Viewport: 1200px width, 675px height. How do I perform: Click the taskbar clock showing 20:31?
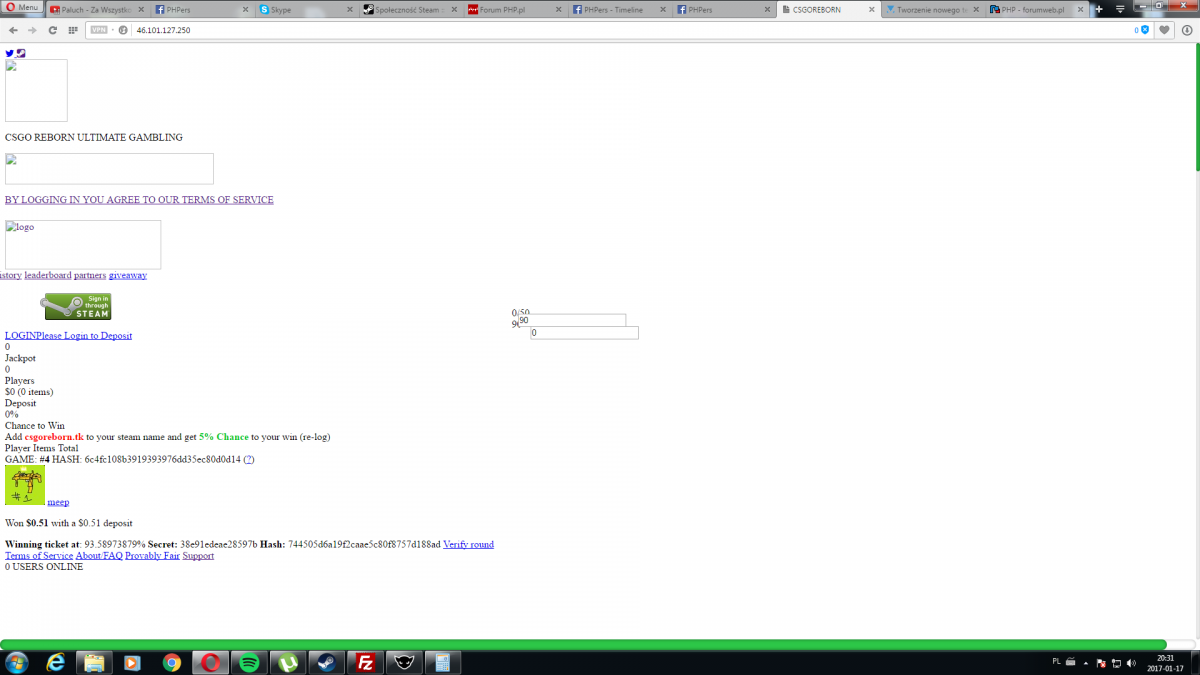pos(1164,663)
